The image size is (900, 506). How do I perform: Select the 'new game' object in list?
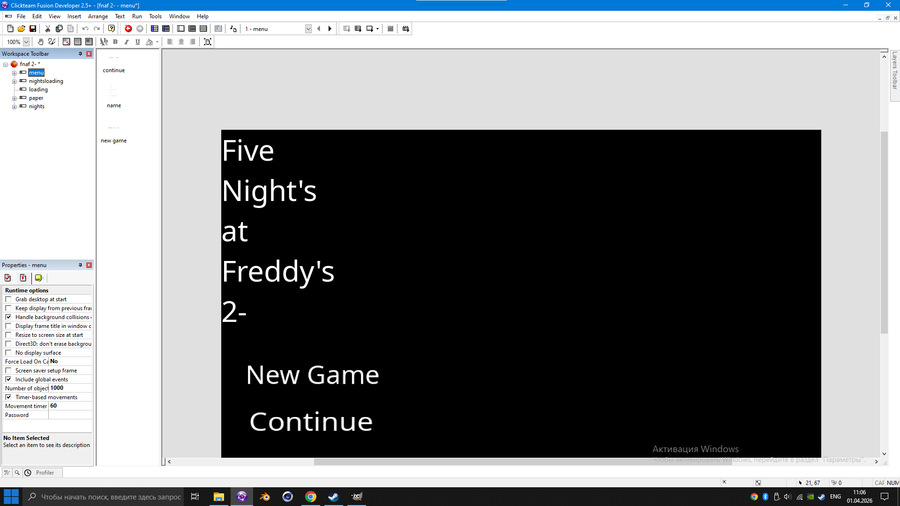pyautogui.click(x=114, y=141)
